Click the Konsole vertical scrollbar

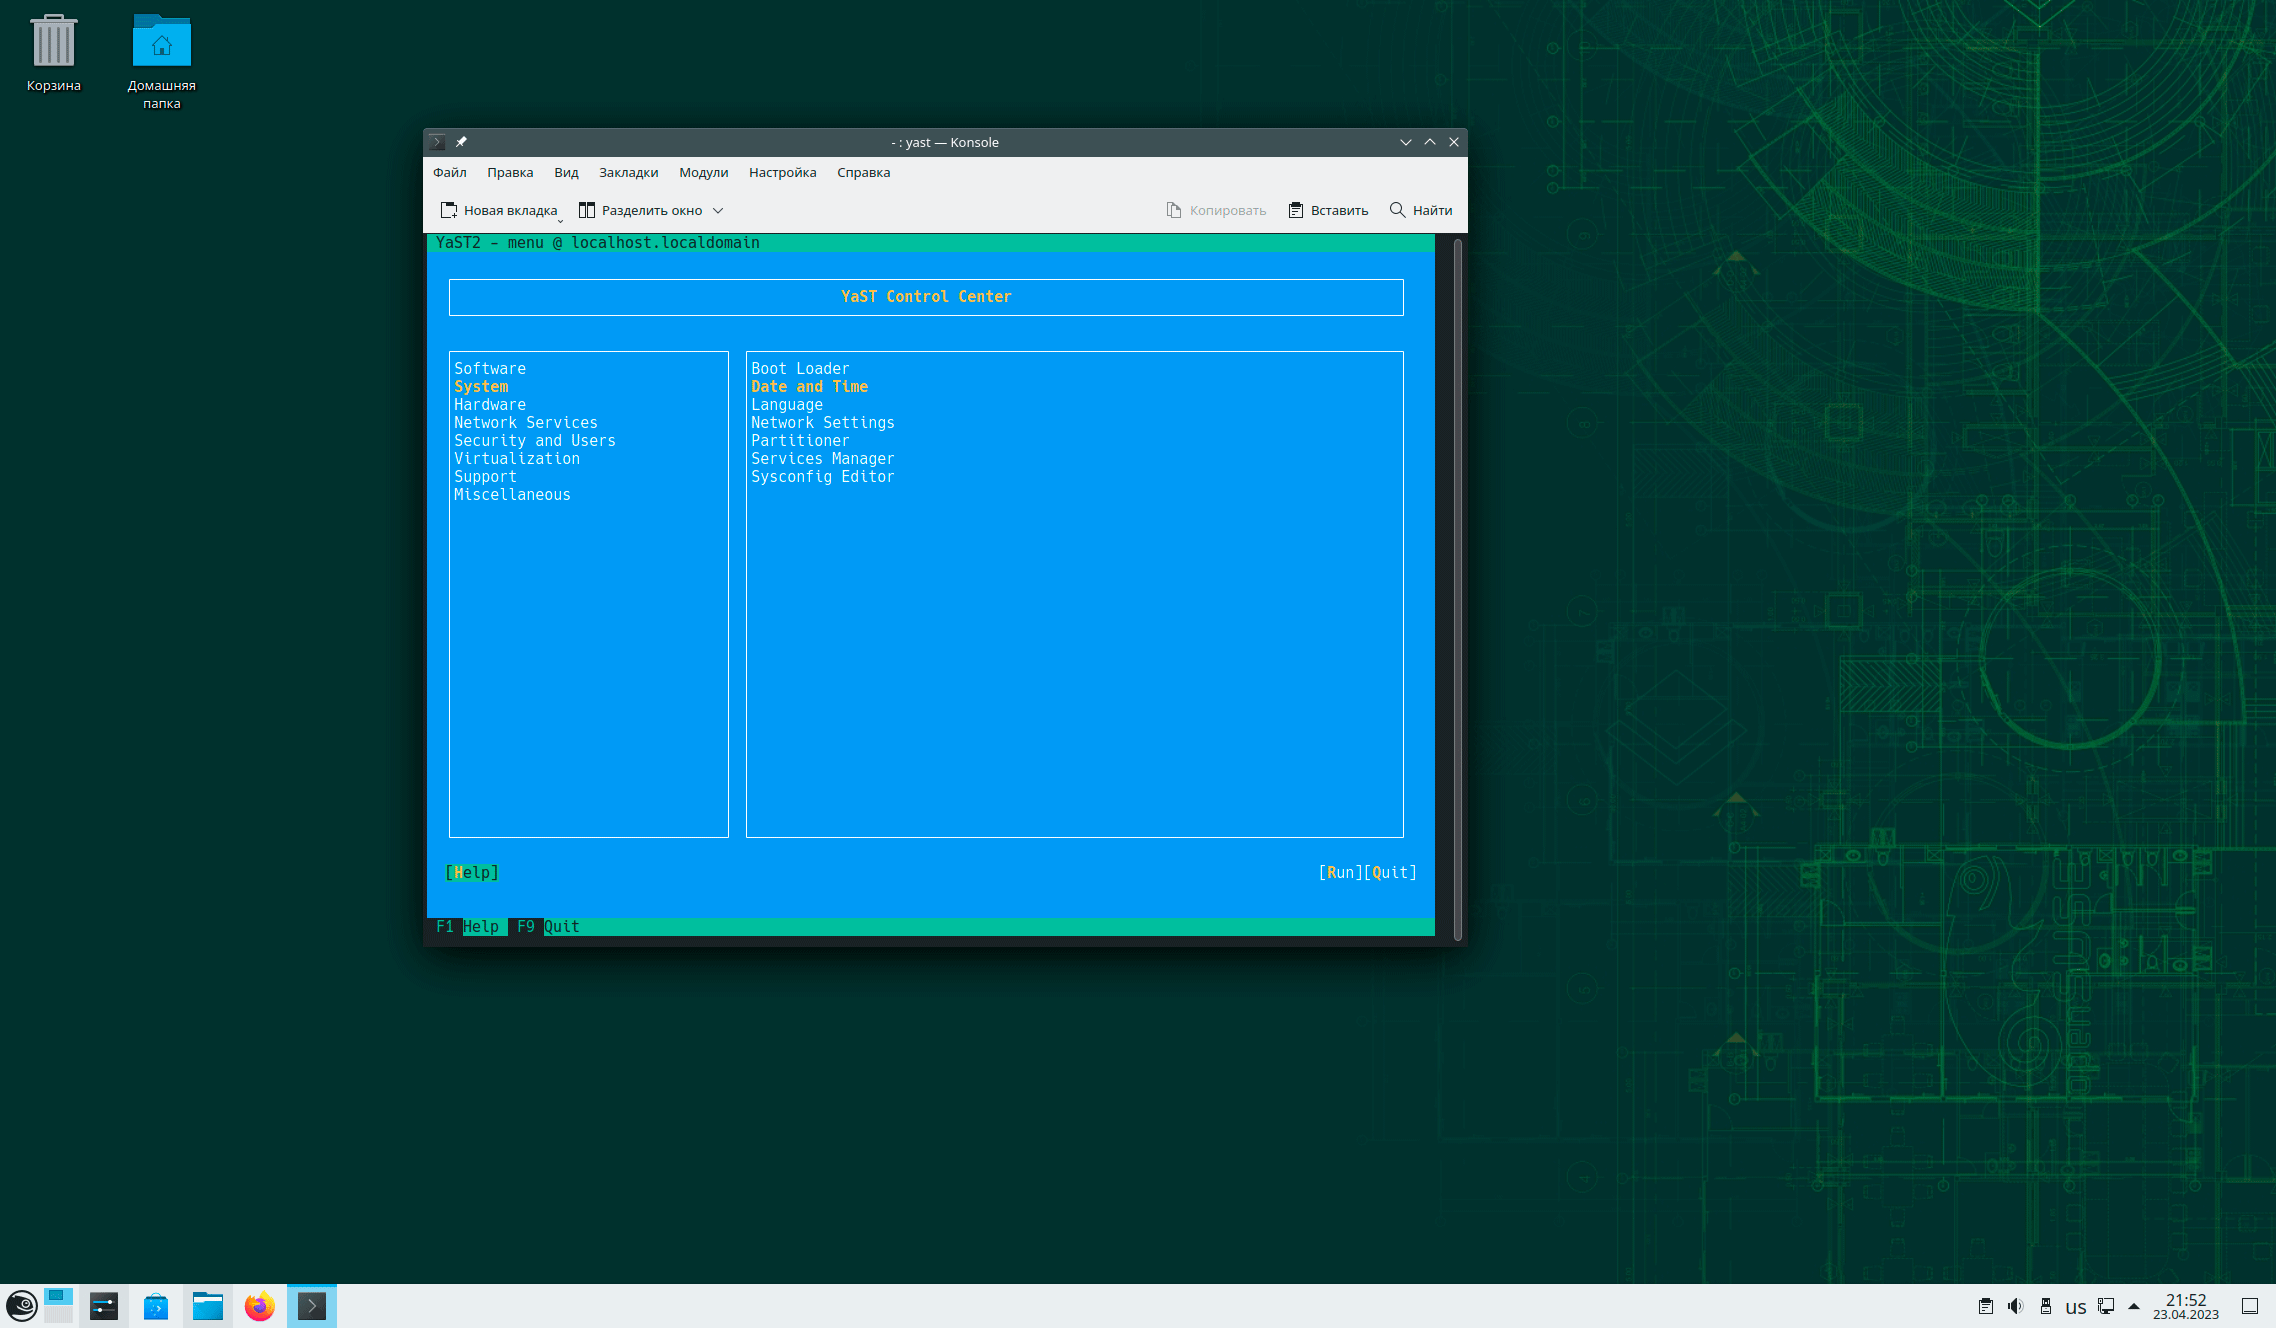(1457, 588)
